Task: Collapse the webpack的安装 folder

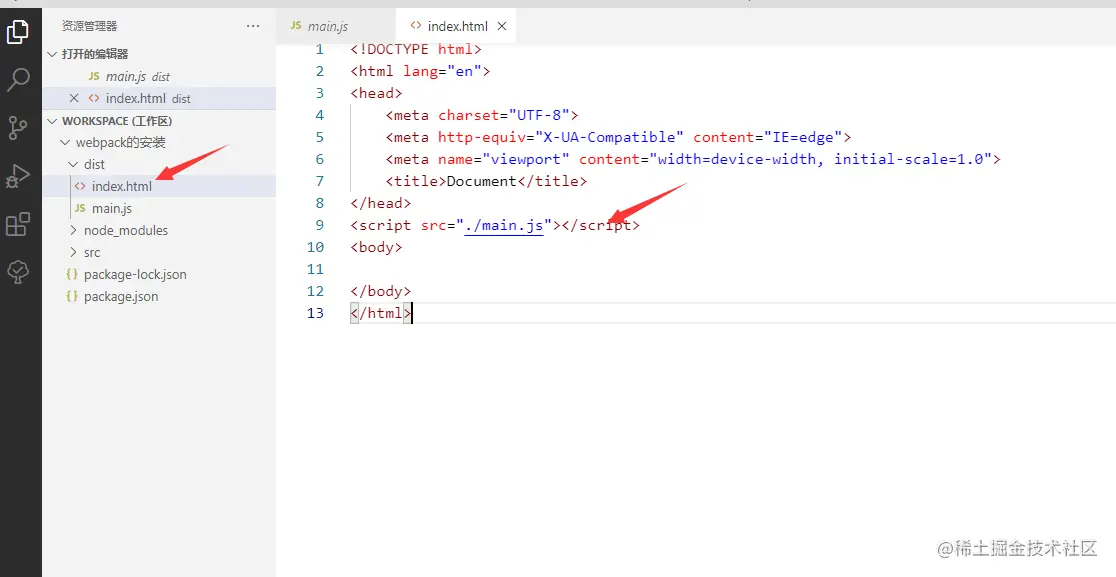Action: (x=65, y=142)
